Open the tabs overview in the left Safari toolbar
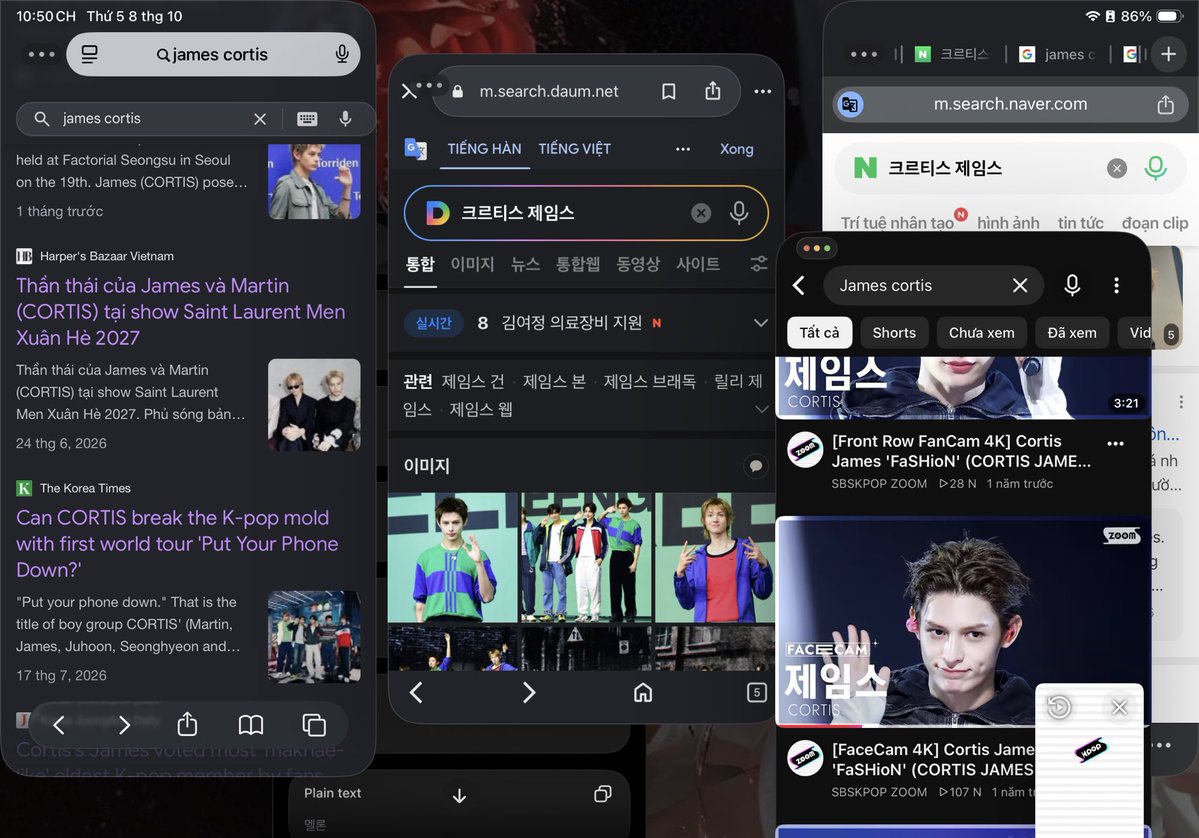 pos(314,724)
